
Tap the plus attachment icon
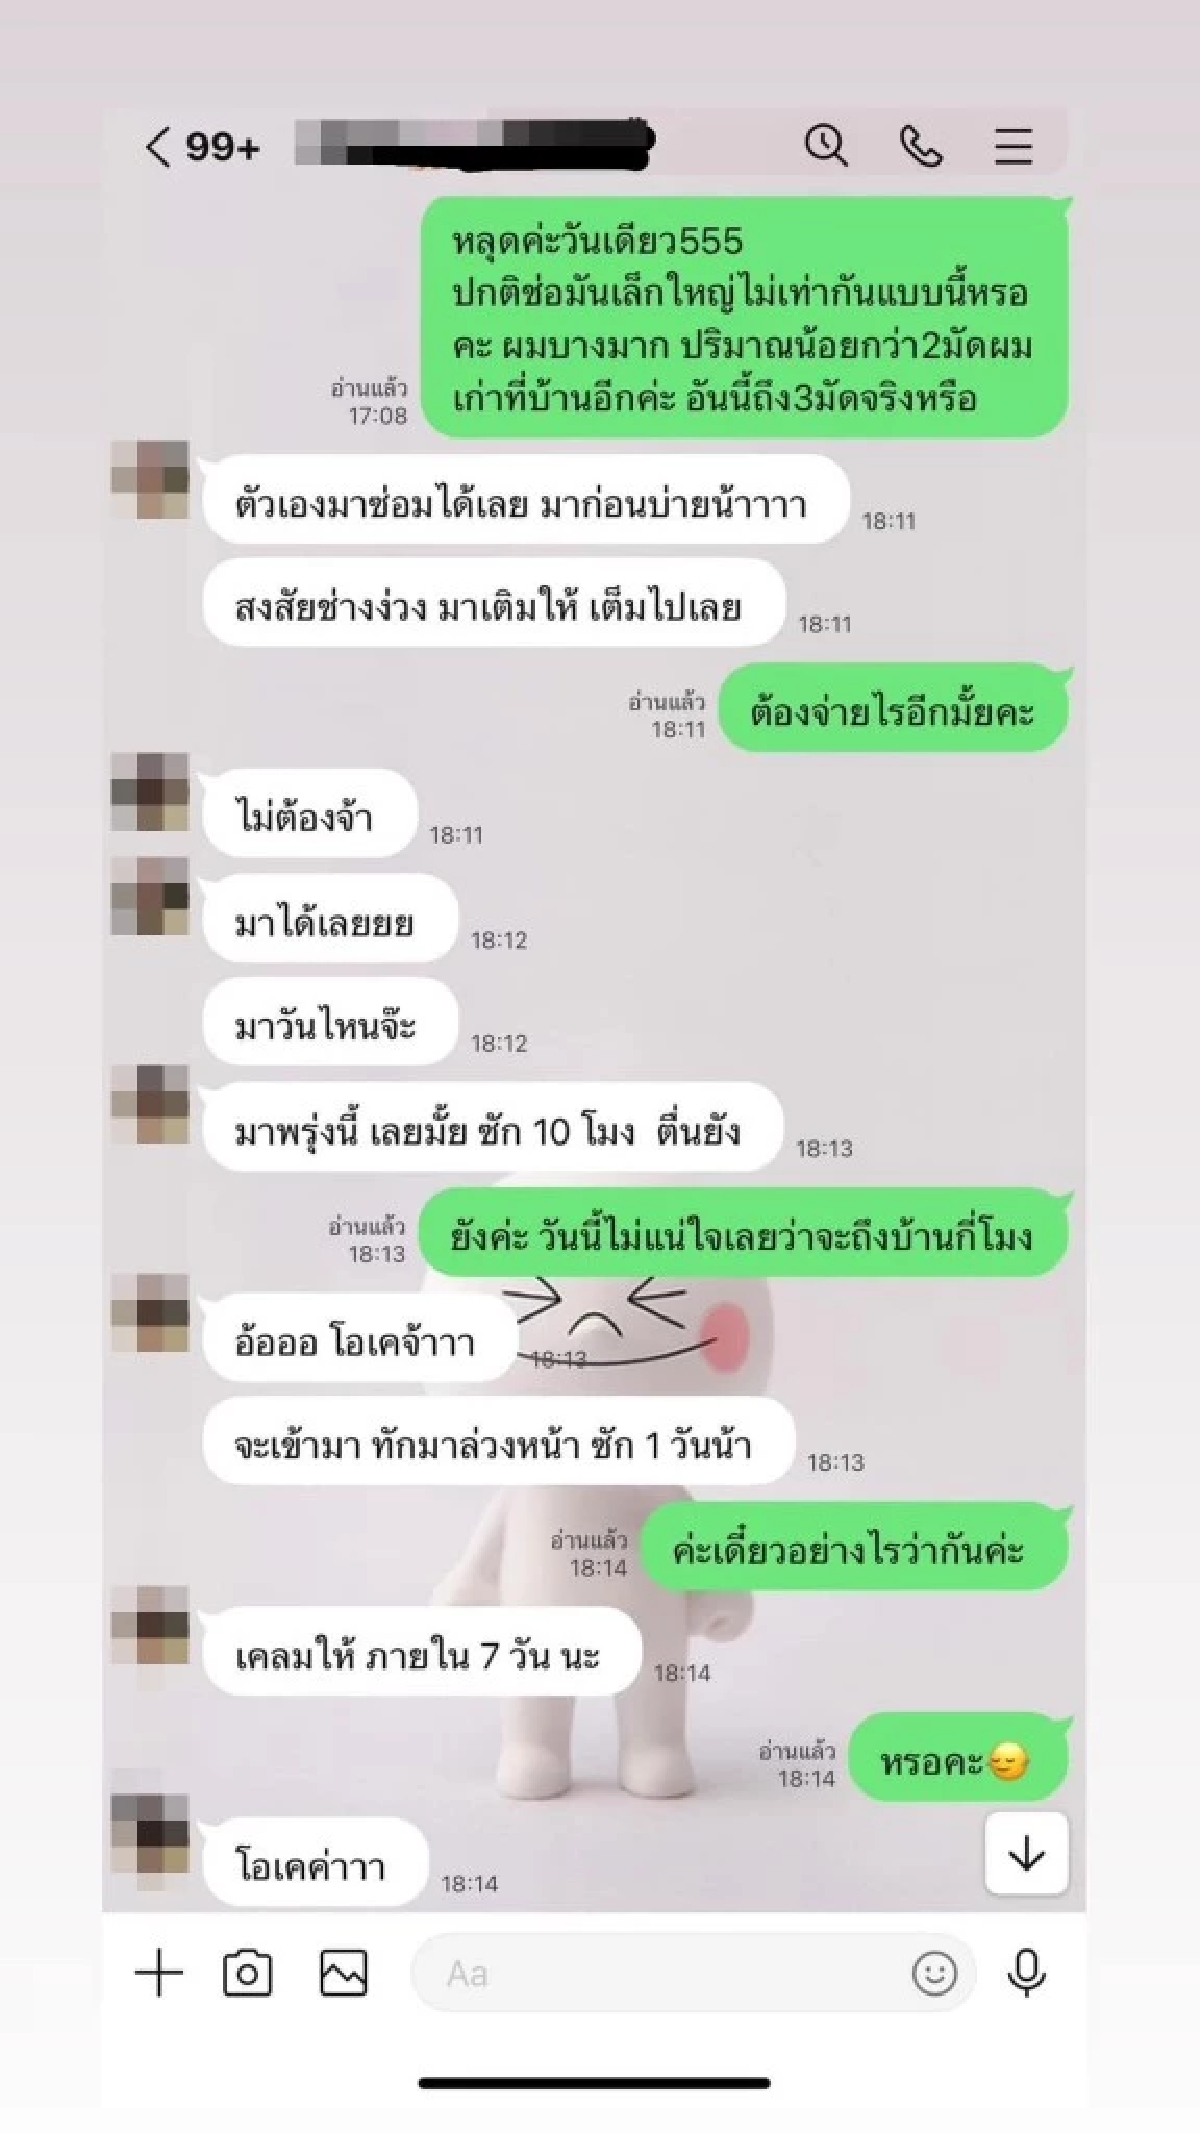click(159, 1974)
